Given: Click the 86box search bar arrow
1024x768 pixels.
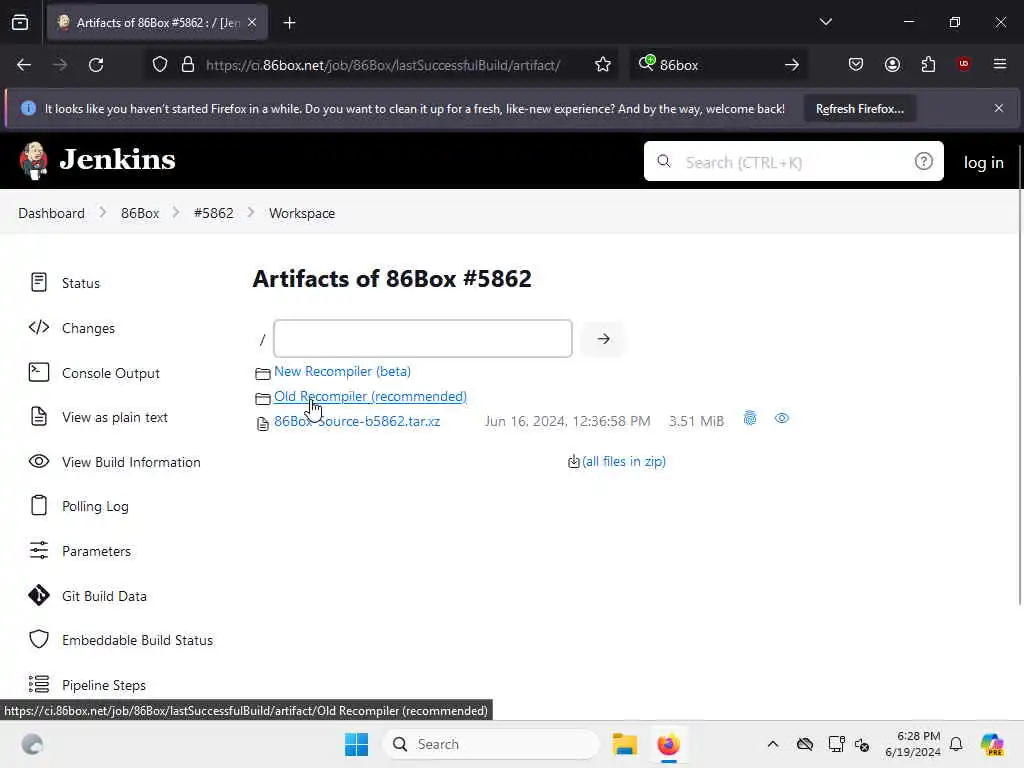Looking at the screenshot, I should [x=792, y=65].
